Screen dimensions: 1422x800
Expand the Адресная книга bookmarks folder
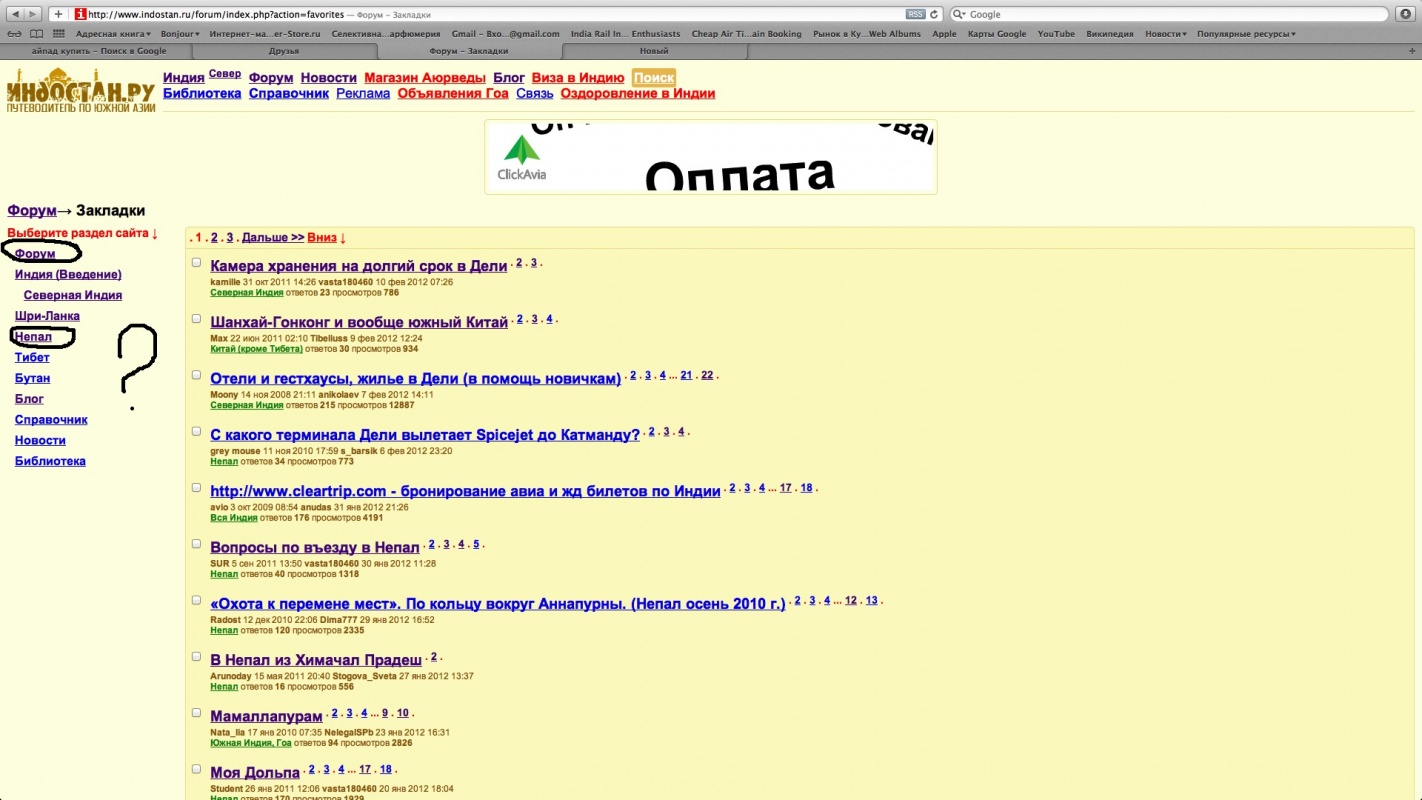click(112, 33)
